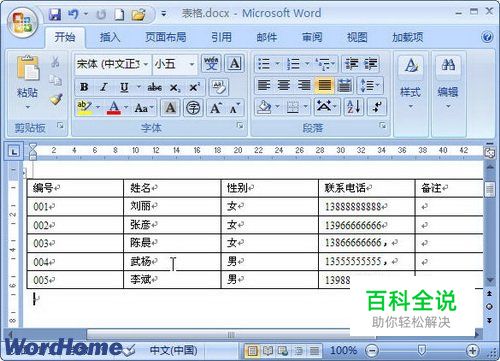Open multilevel list menu
The image size is (500, 361).
point(324,64)
